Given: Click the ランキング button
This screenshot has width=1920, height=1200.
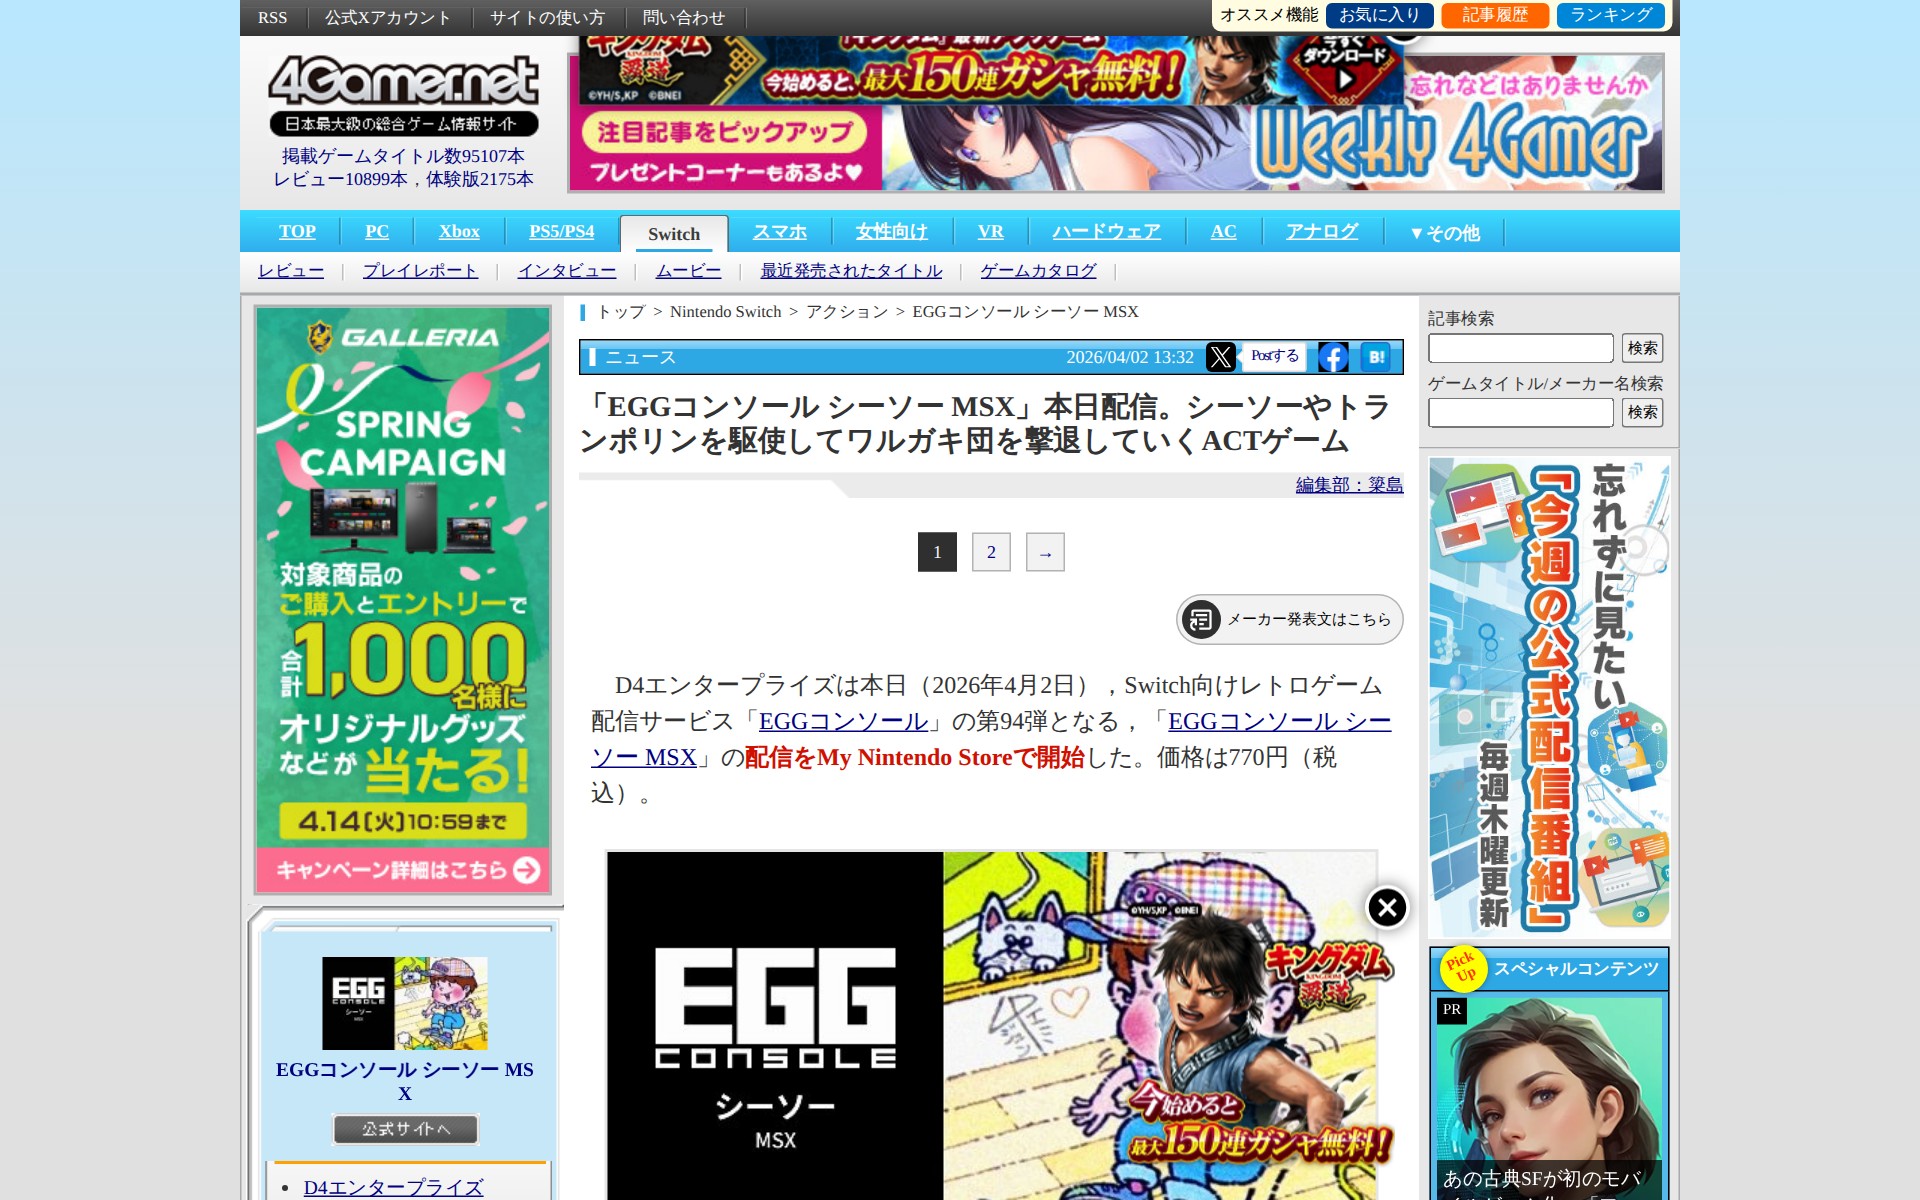Looking at the screenshot, I should point(1611,15).
